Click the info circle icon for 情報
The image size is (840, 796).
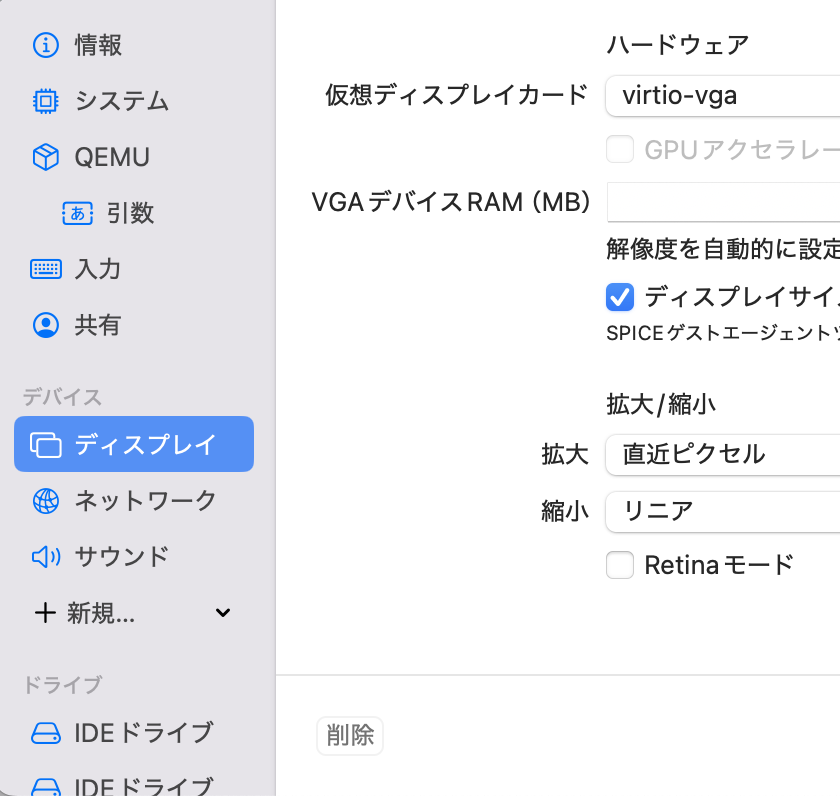pos(46,45)
